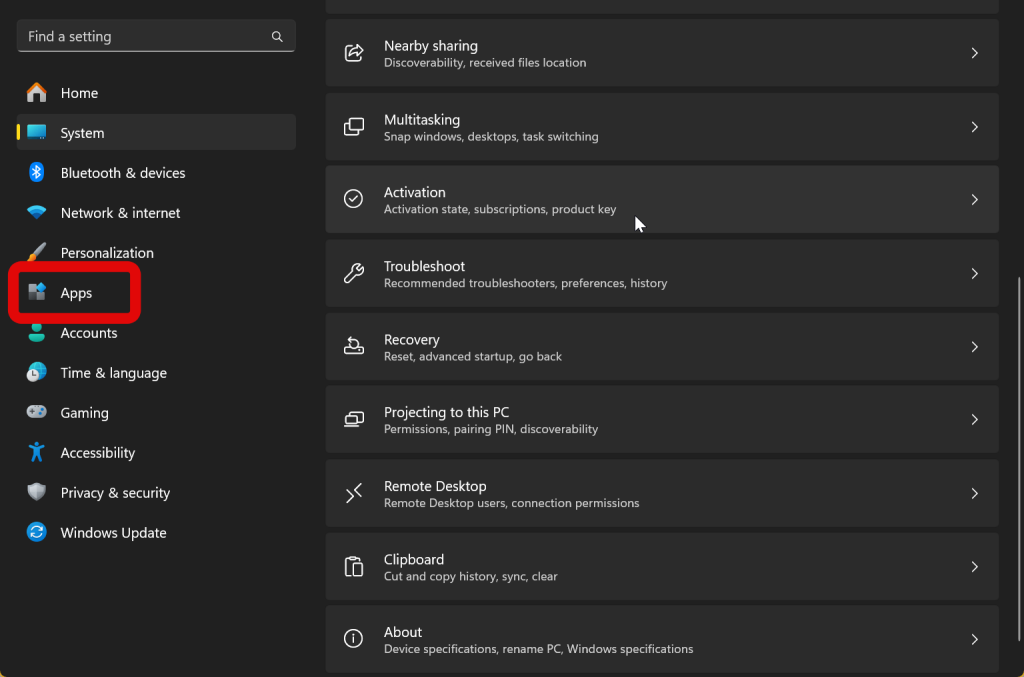
Task: Open the About page entry
Action: coord(660,640)
